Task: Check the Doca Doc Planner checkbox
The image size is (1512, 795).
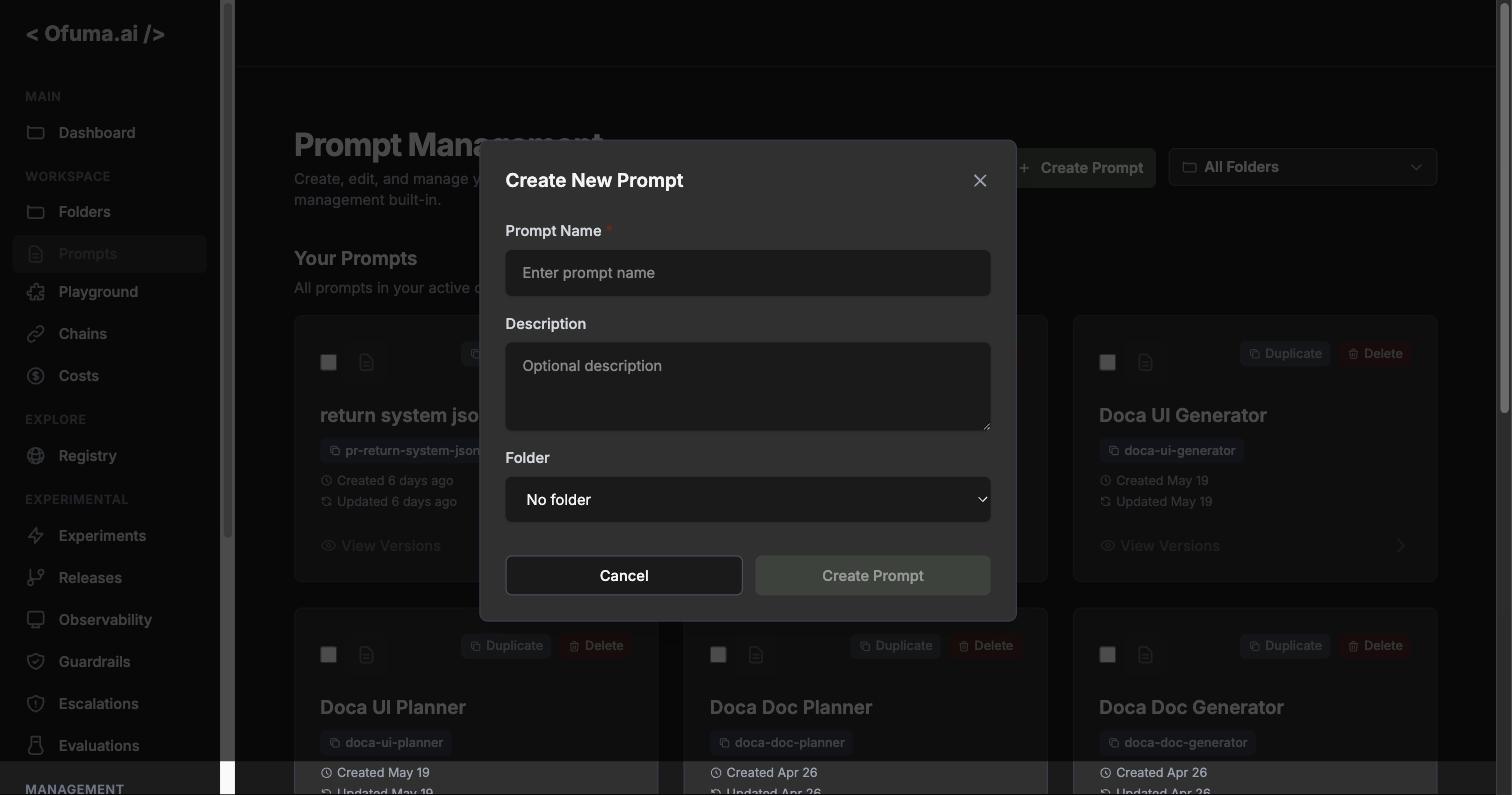Action: [x=718, y=654]
